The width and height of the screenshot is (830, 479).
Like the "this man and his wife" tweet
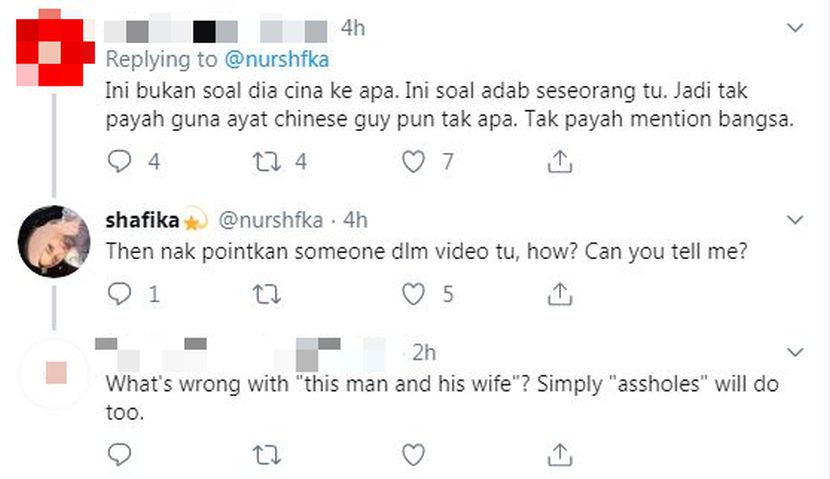point(413,455)
